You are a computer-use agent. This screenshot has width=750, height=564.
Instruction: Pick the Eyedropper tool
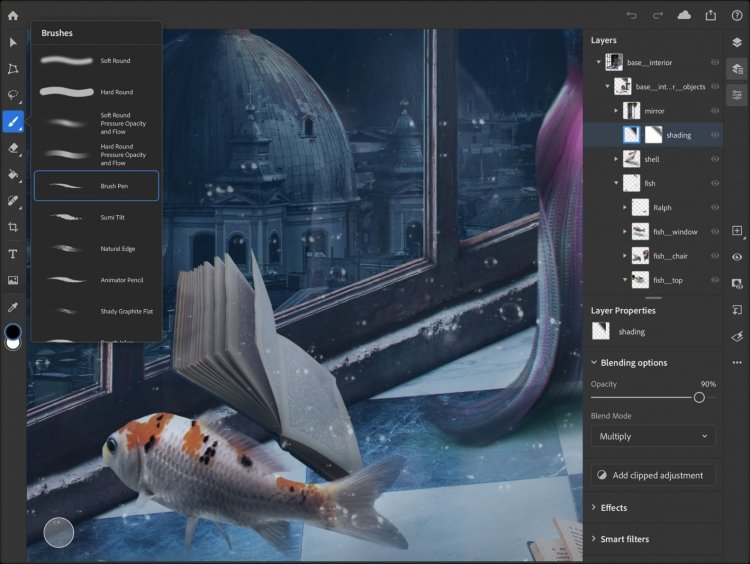point(13,307)
